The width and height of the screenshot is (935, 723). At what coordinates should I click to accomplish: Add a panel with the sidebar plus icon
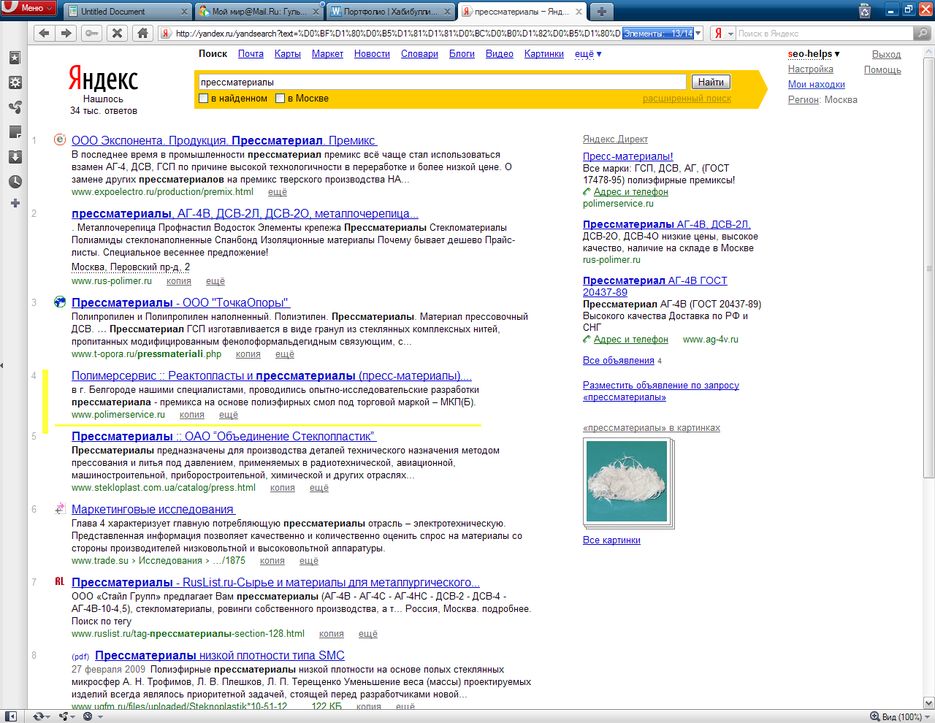pyautogui.click(x=15, y=203)
